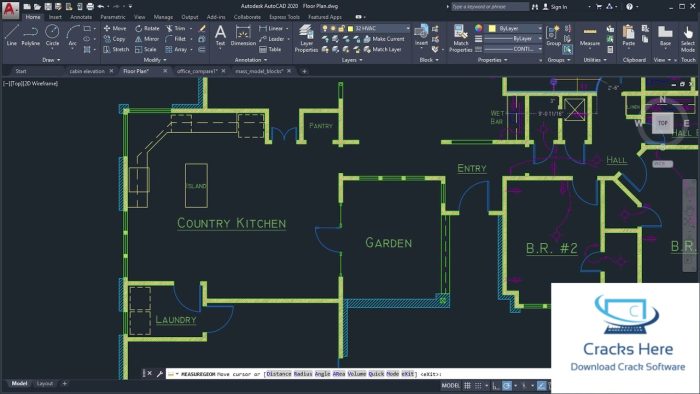The image size is (700, 394).
Task: Click the Insert block tool
Action: pos(421,35)
